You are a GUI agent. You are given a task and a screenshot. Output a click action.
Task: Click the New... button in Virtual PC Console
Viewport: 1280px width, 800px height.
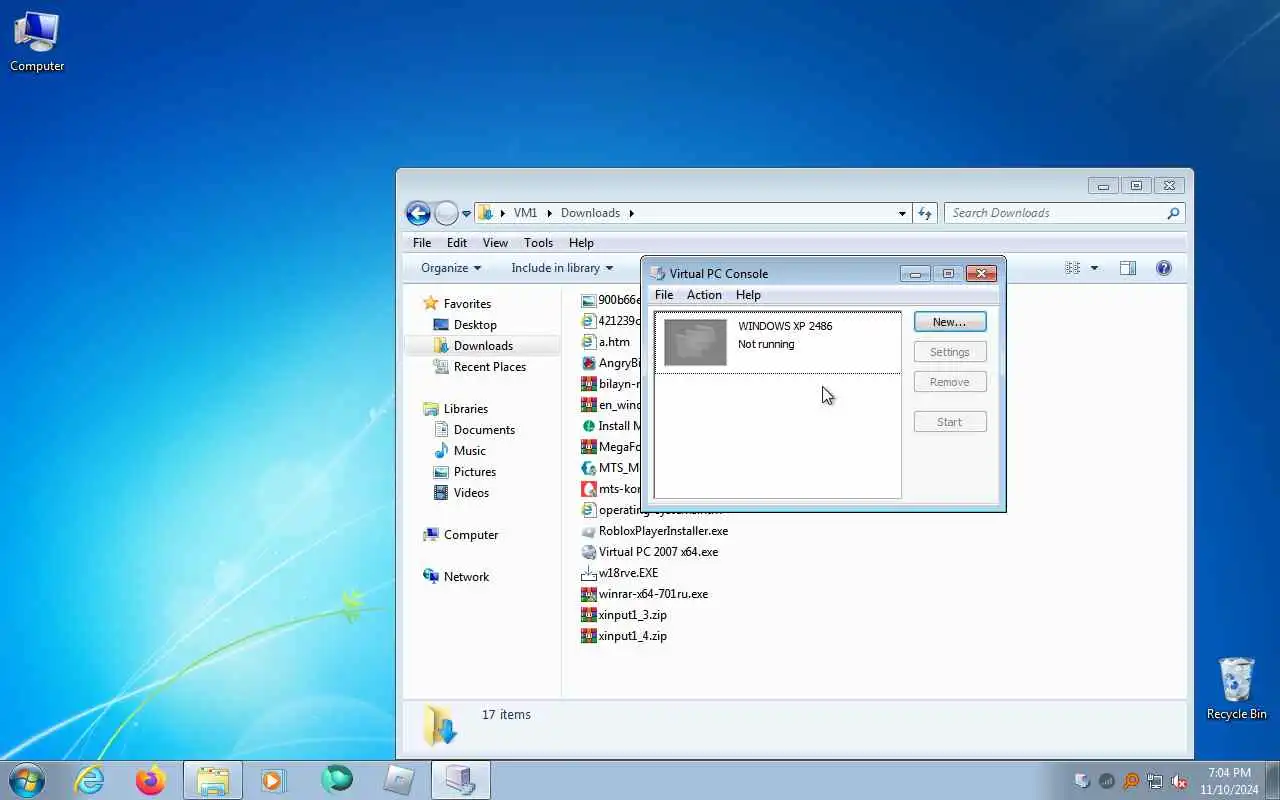click(949, 322)
